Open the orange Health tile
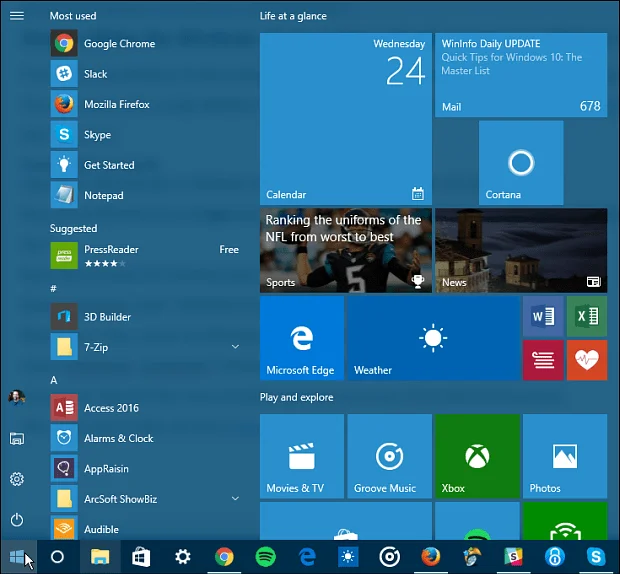Screen dimensions: 620x574 tap(587, 360)
